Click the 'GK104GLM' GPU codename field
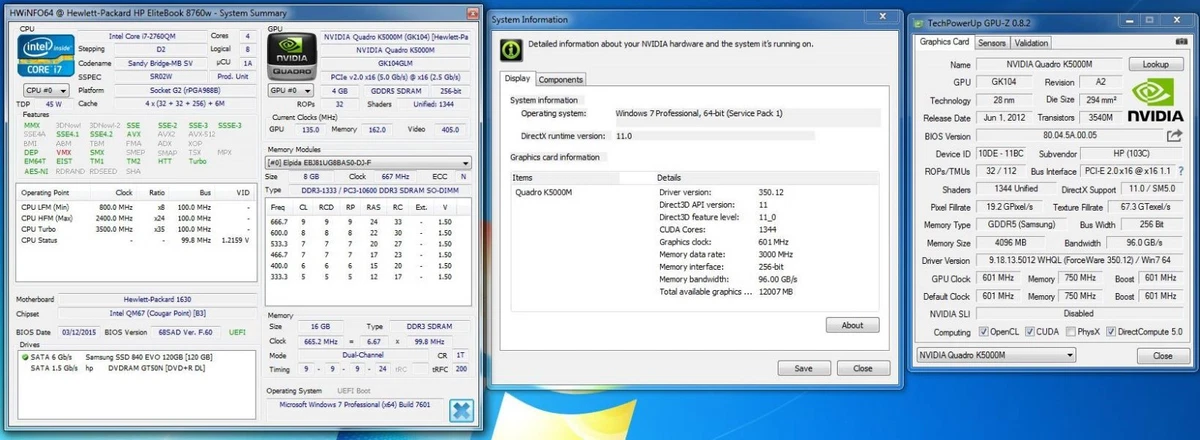The width and height of the screenshot is (1200, 440). pos(396,62)
